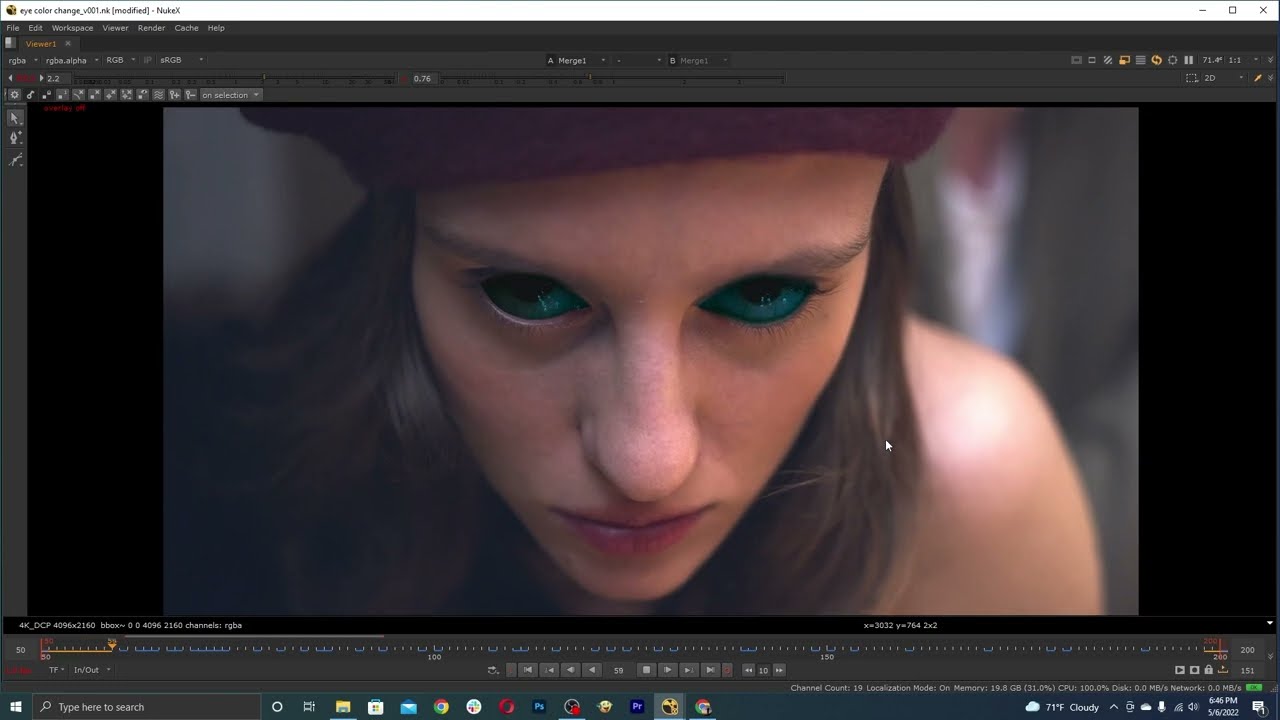Select the add points pen tool

pos(15,138)
